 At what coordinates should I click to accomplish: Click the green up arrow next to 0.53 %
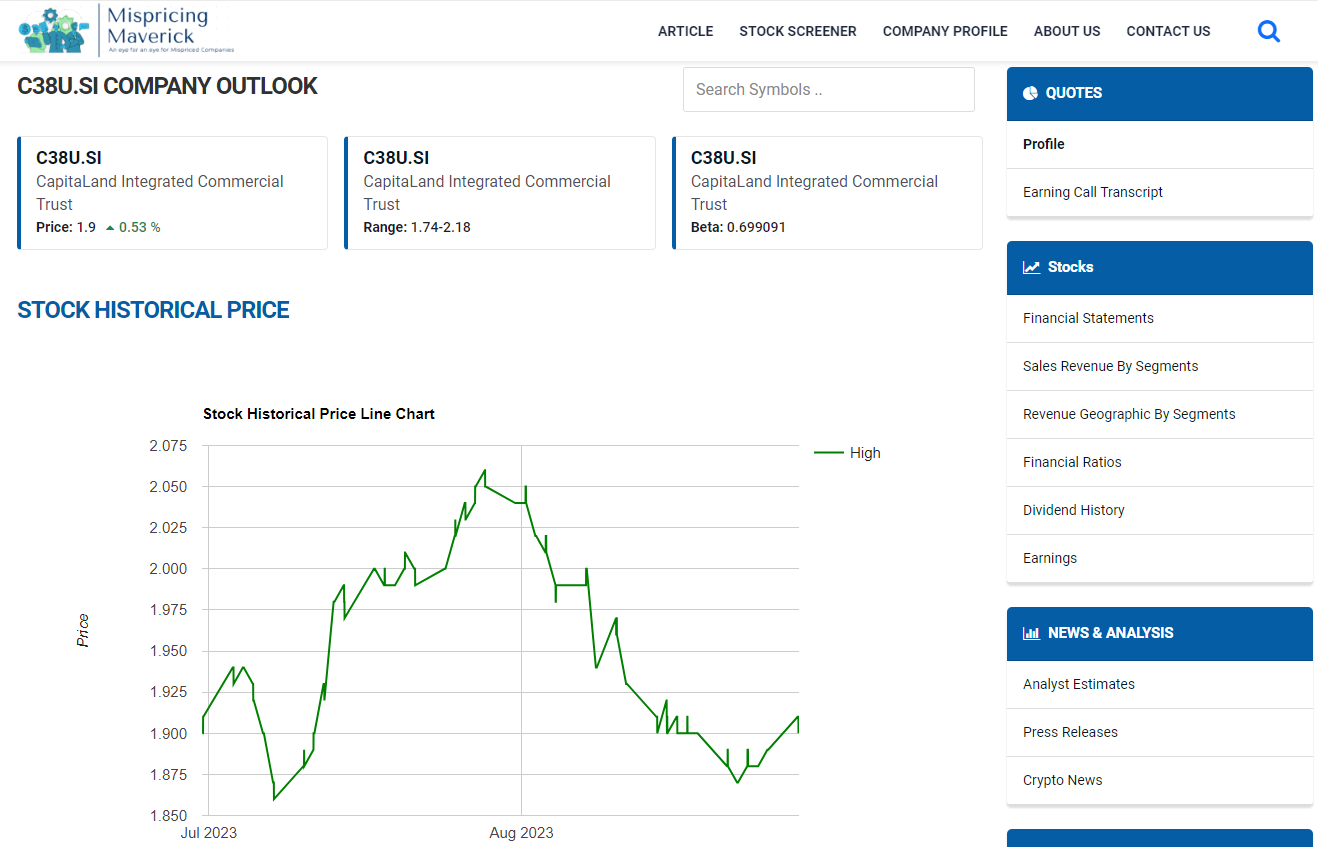(x=109, y=227)
